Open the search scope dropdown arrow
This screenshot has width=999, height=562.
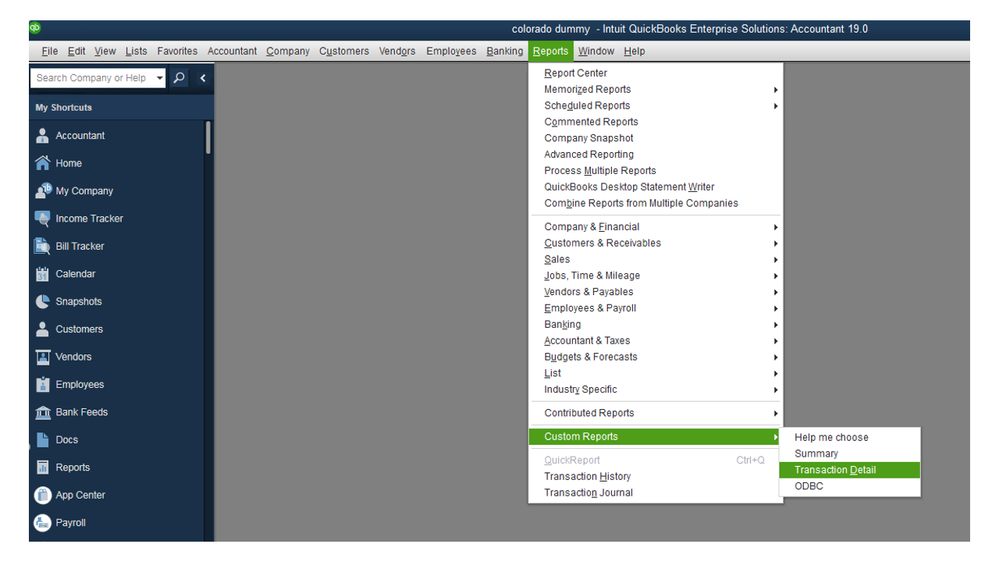(x=159, y=78)
